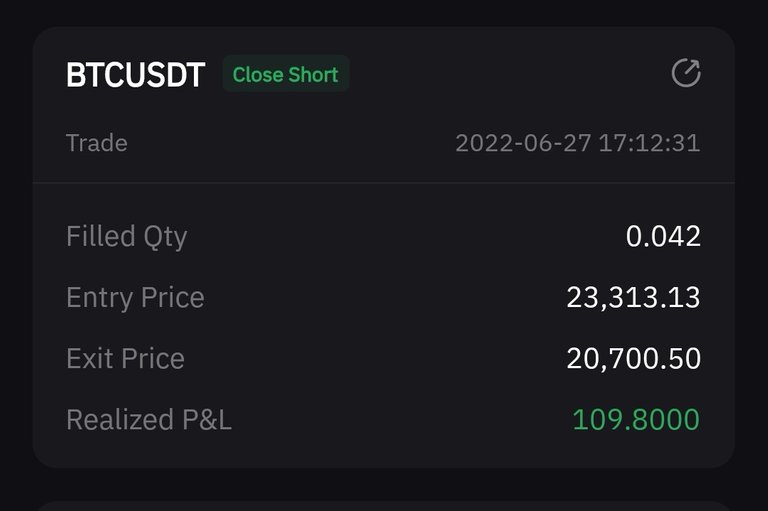This screenshot has width=768, height=511.
Task: Open the BTCUSDT symbol title
Action: [135, 75]
